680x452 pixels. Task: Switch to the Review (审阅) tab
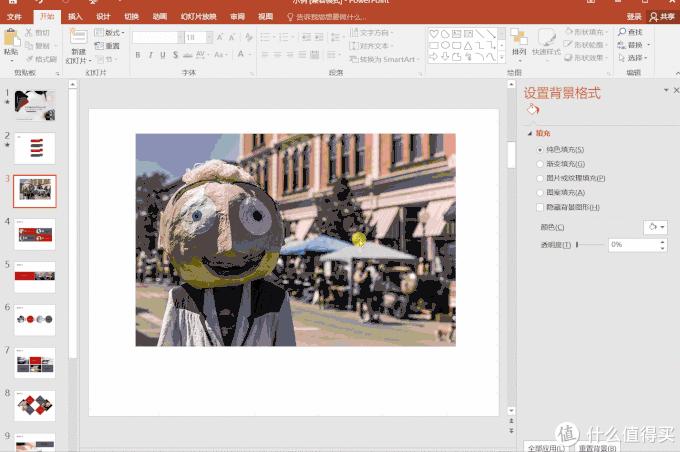pyautogui.click(x=237, y=16)
